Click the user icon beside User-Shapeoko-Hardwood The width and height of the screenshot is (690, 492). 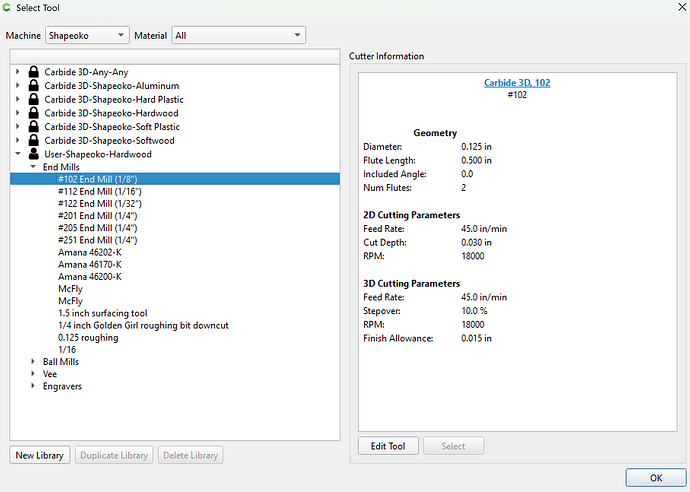pos(33,154)
